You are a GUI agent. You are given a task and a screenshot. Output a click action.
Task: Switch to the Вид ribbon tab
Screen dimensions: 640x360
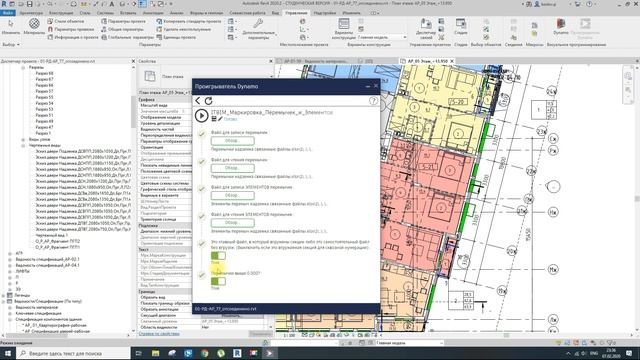tap(276, 13)
